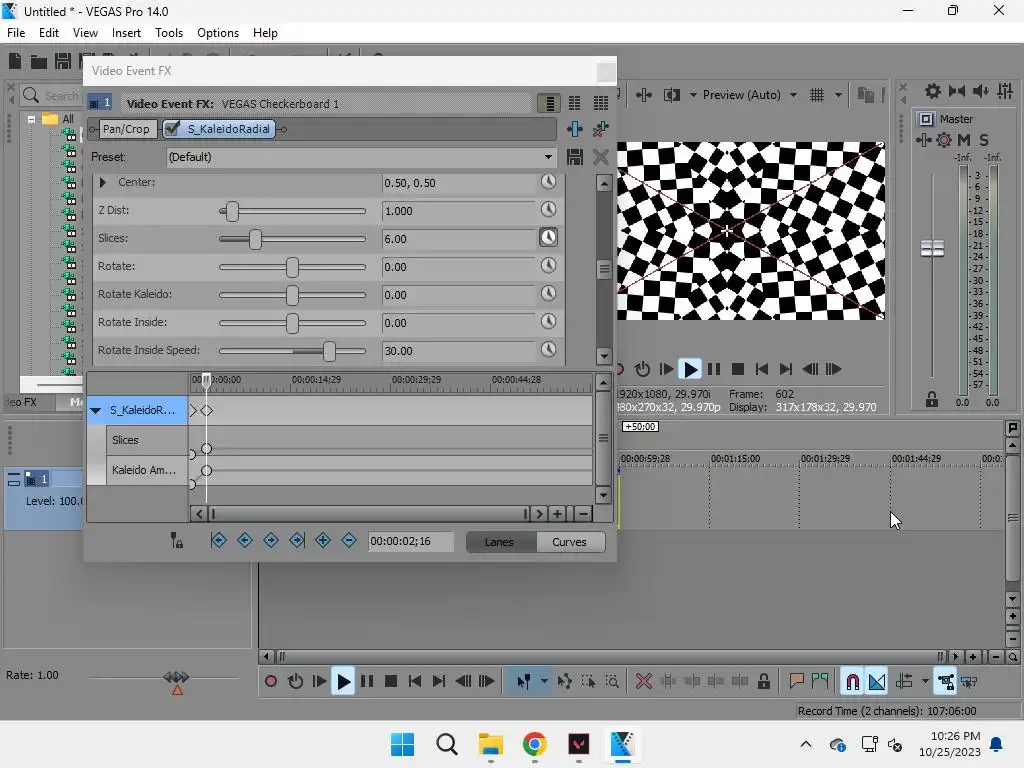Screen dimensions: 1024x768
Task: Play the video preview
Action: pos(690,370)
